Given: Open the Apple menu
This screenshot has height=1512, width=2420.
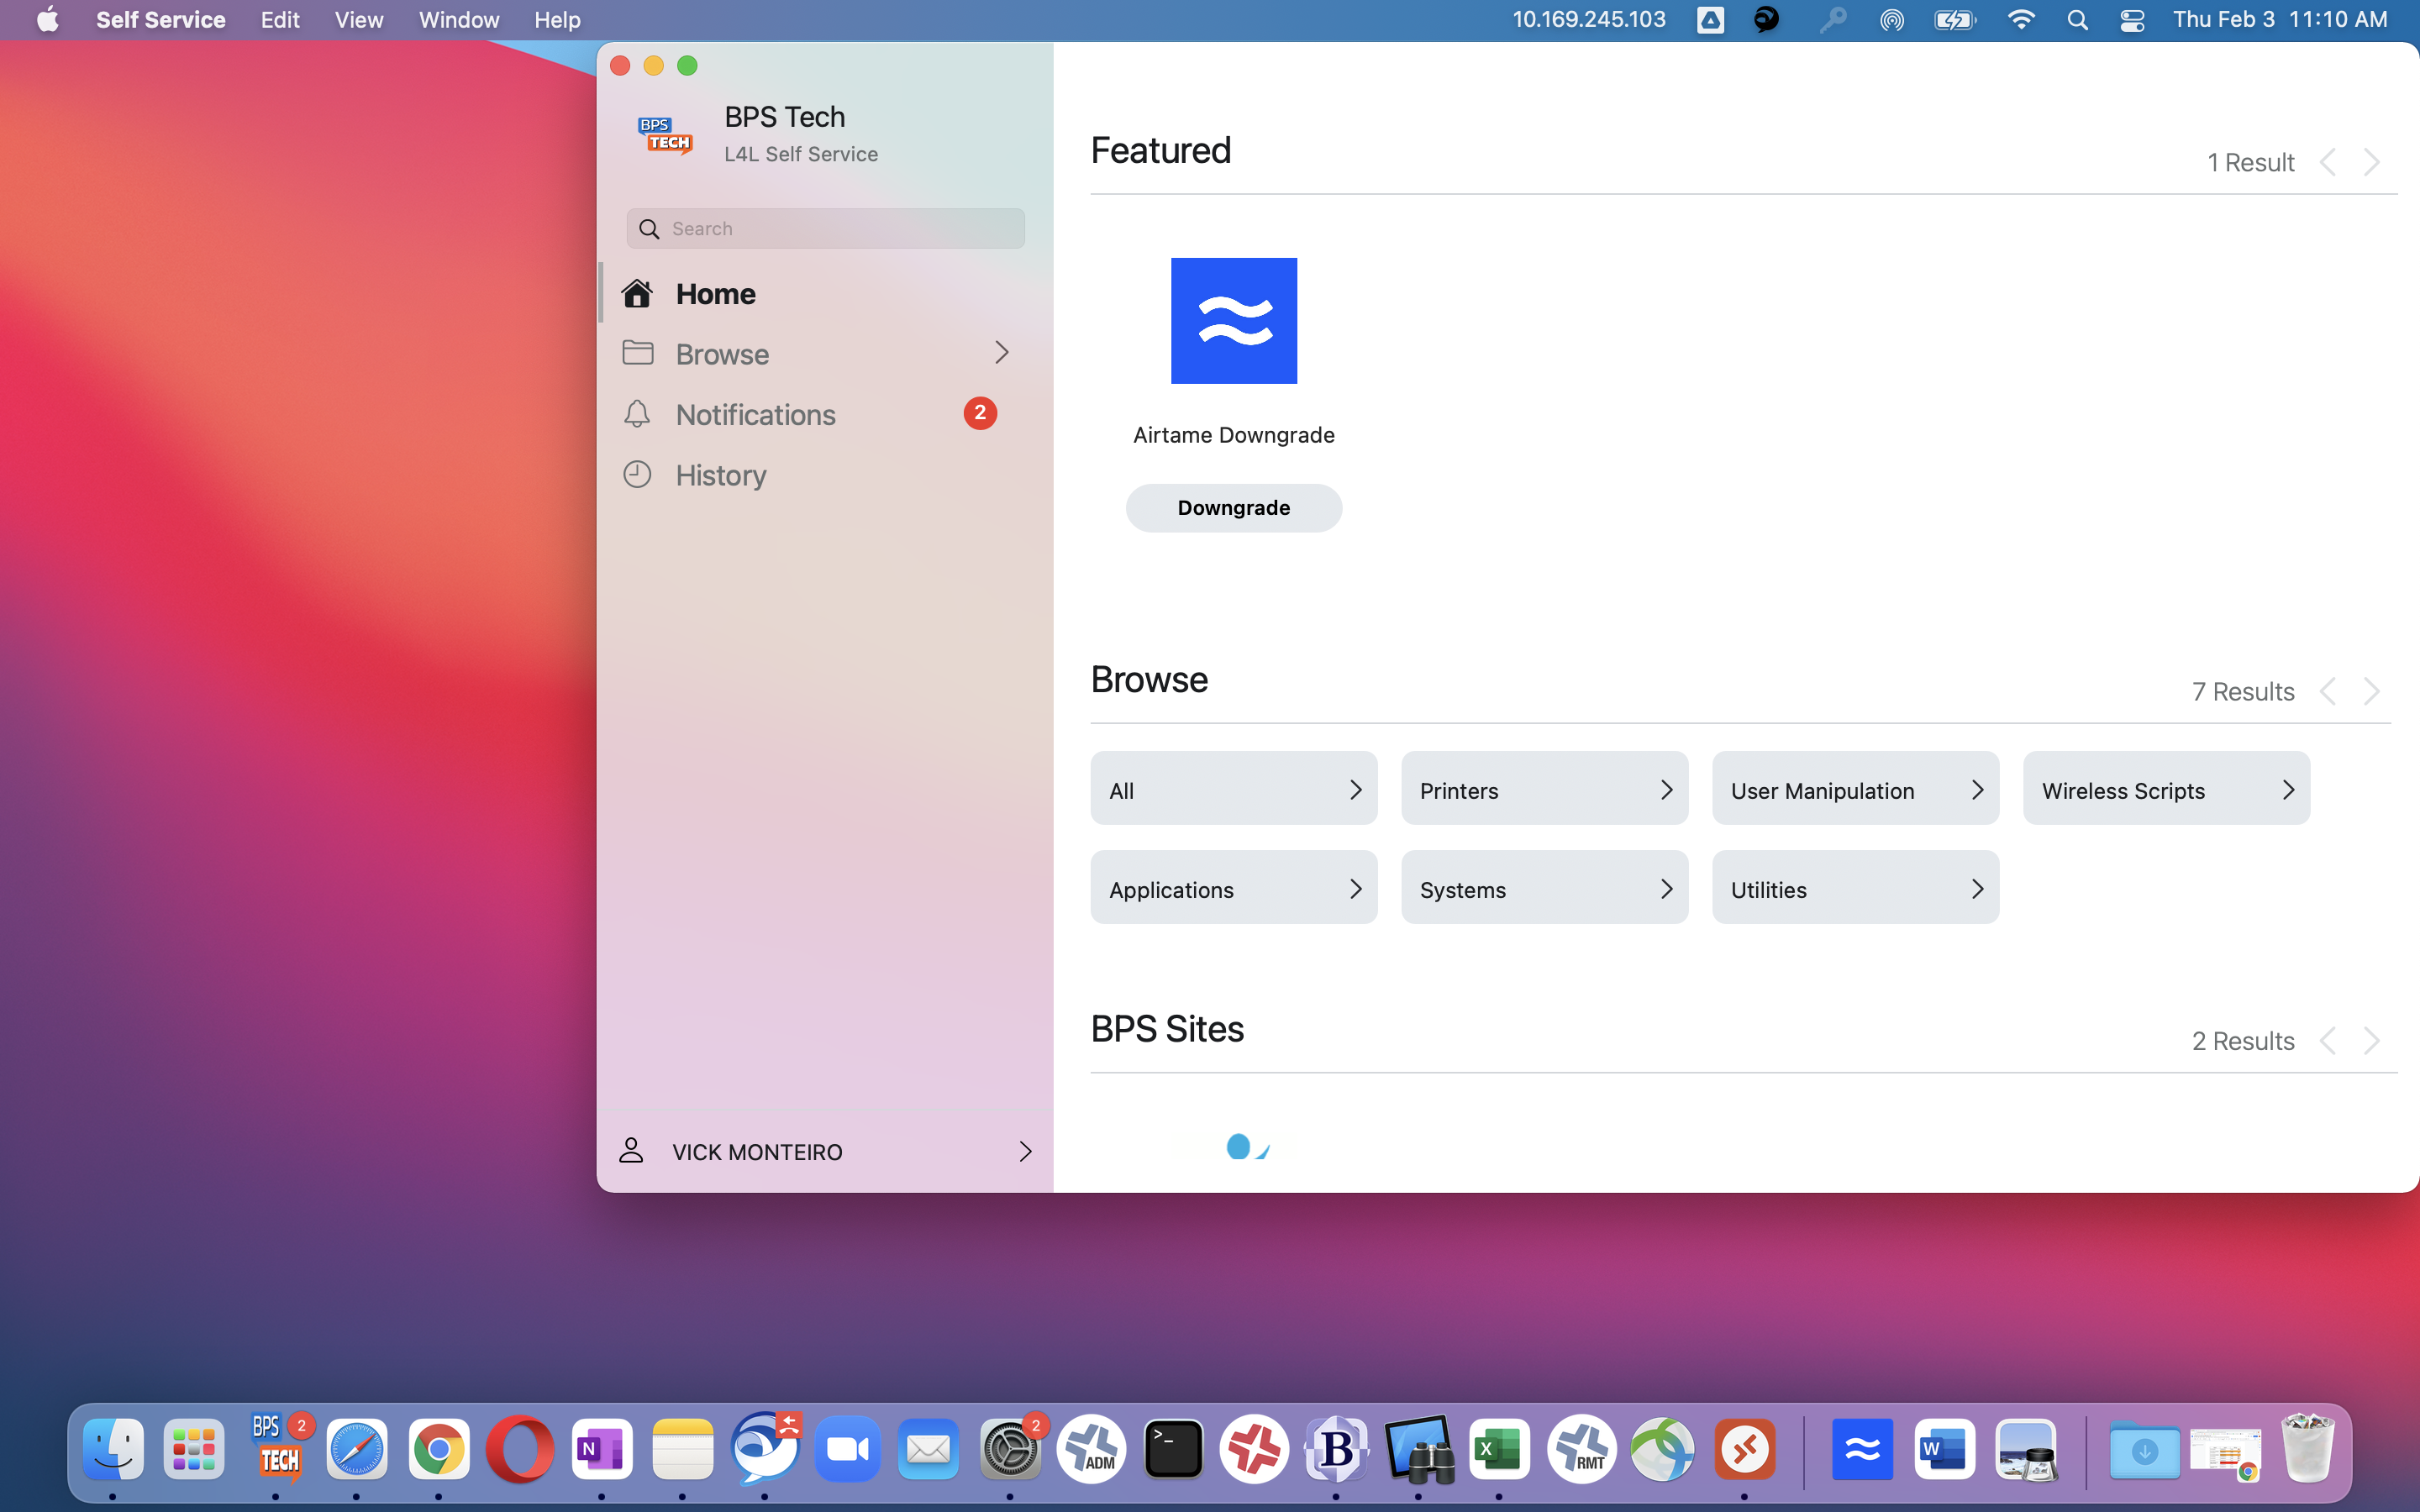Looking at the screenshot, I should click(47, 20).
